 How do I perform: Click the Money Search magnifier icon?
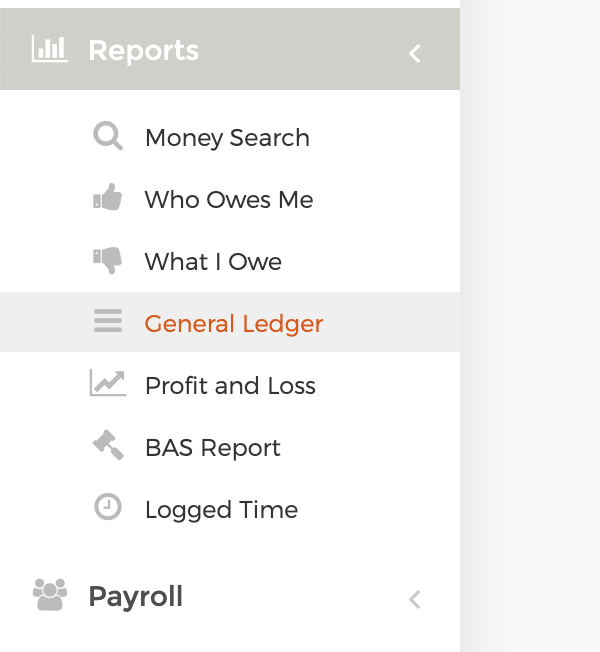[108, 136]
